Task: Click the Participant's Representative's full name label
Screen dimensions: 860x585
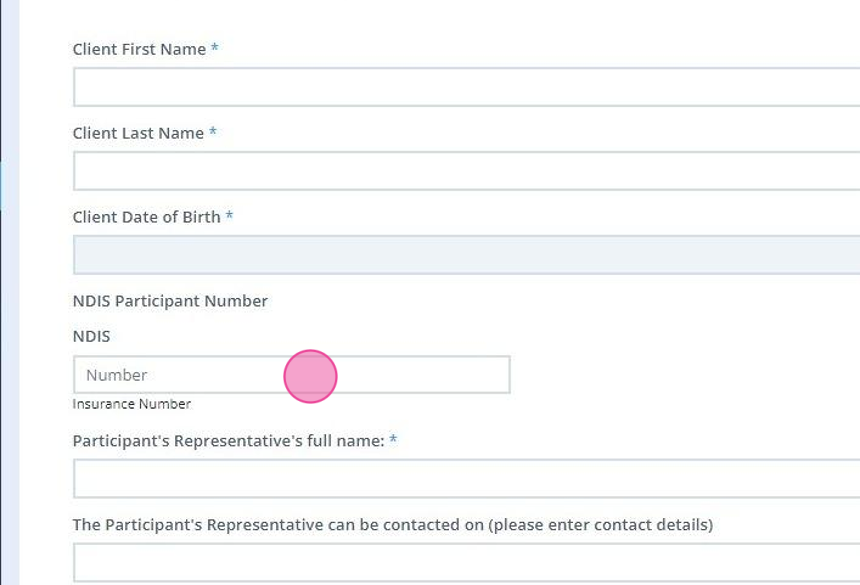Action: [227, 439]
